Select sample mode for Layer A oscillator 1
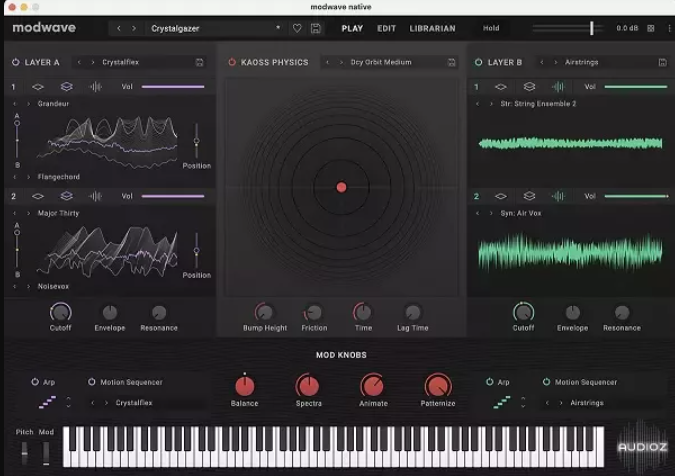 (95, 87)
